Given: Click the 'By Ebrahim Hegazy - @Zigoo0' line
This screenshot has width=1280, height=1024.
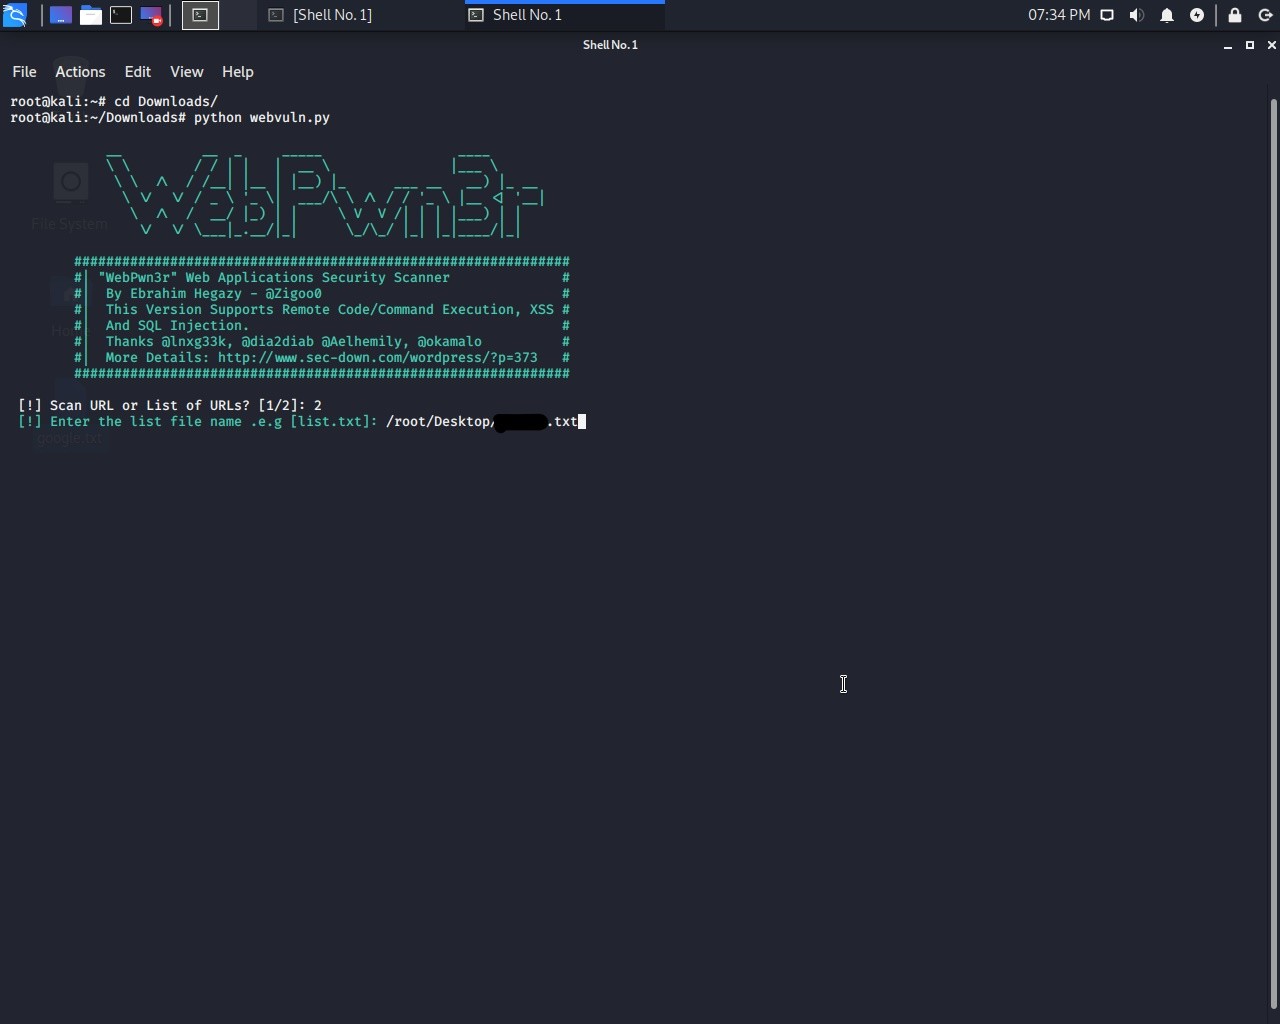Looking at the screenshot, I should point(214,293).
